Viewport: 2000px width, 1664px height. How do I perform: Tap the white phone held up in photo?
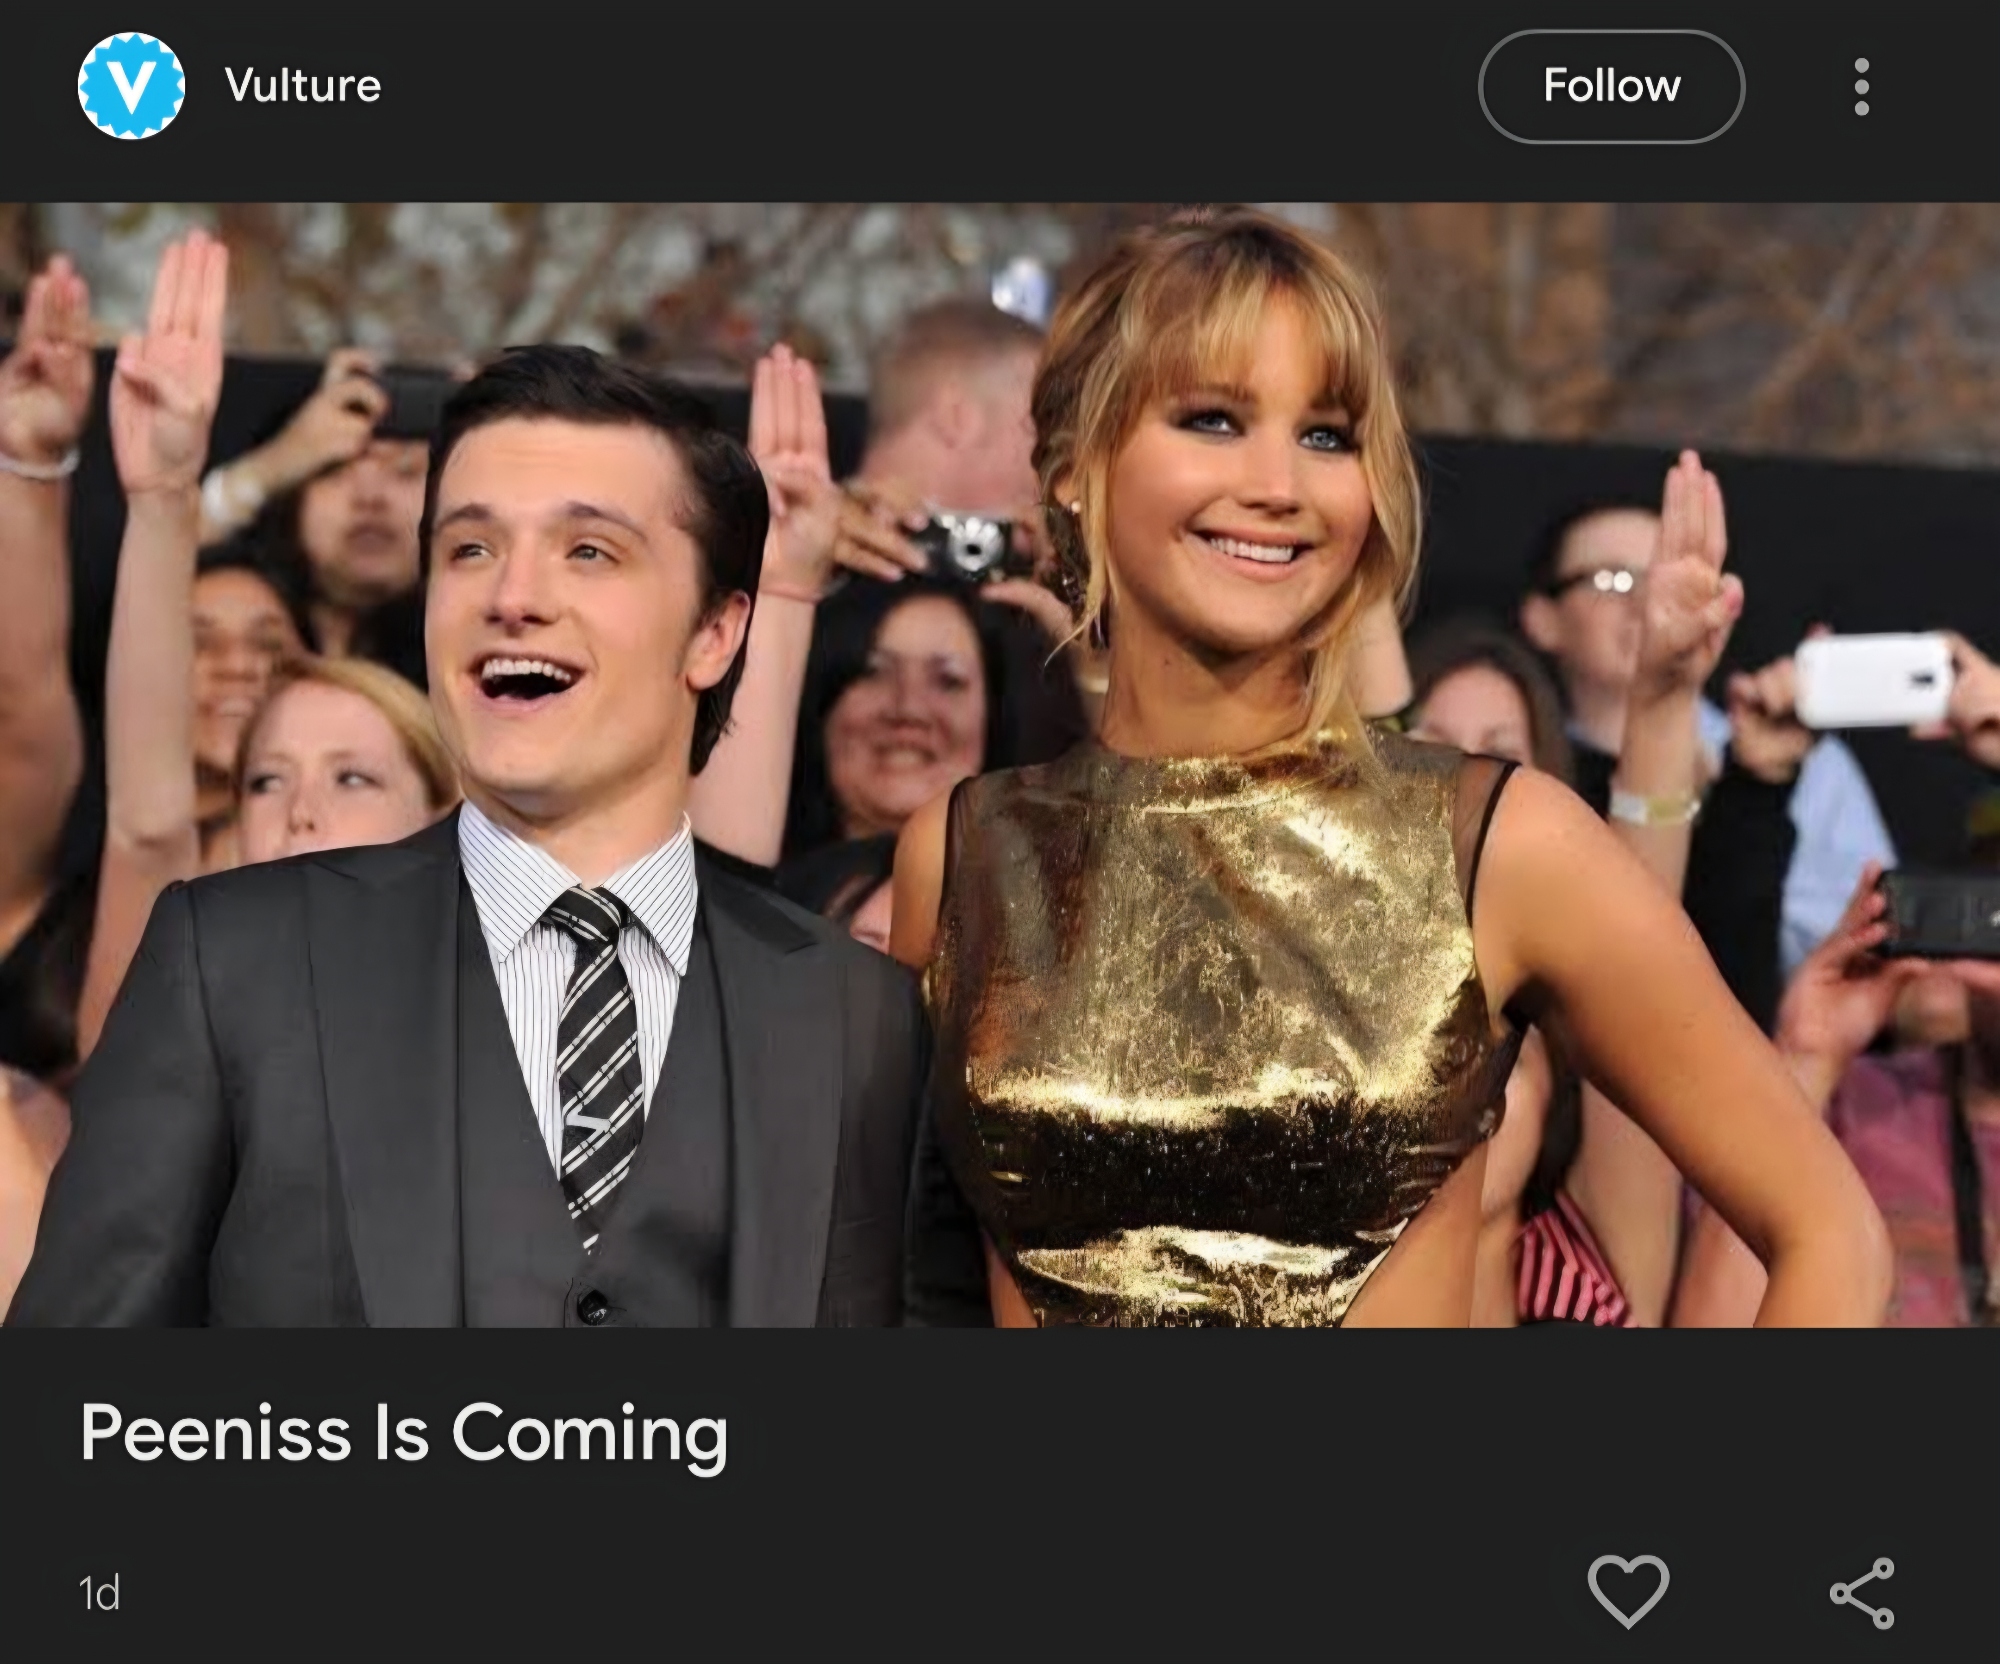(x=1873, y=680)
